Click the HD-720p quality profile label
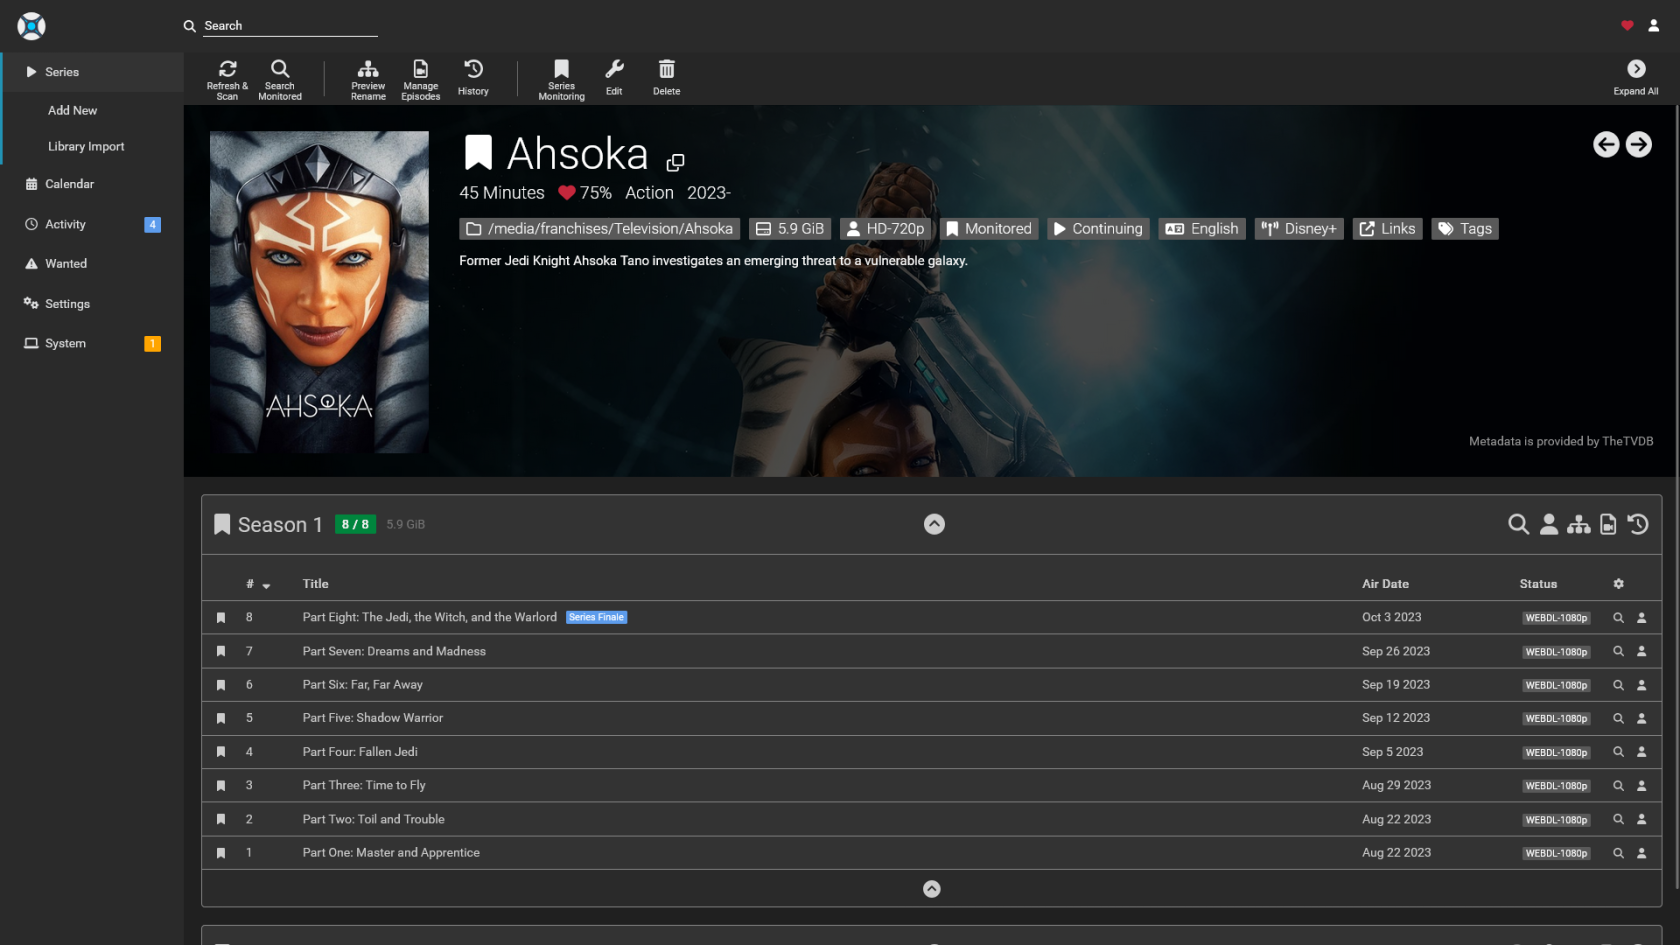Screen dimensions: 1680x945 pos(886,229)
